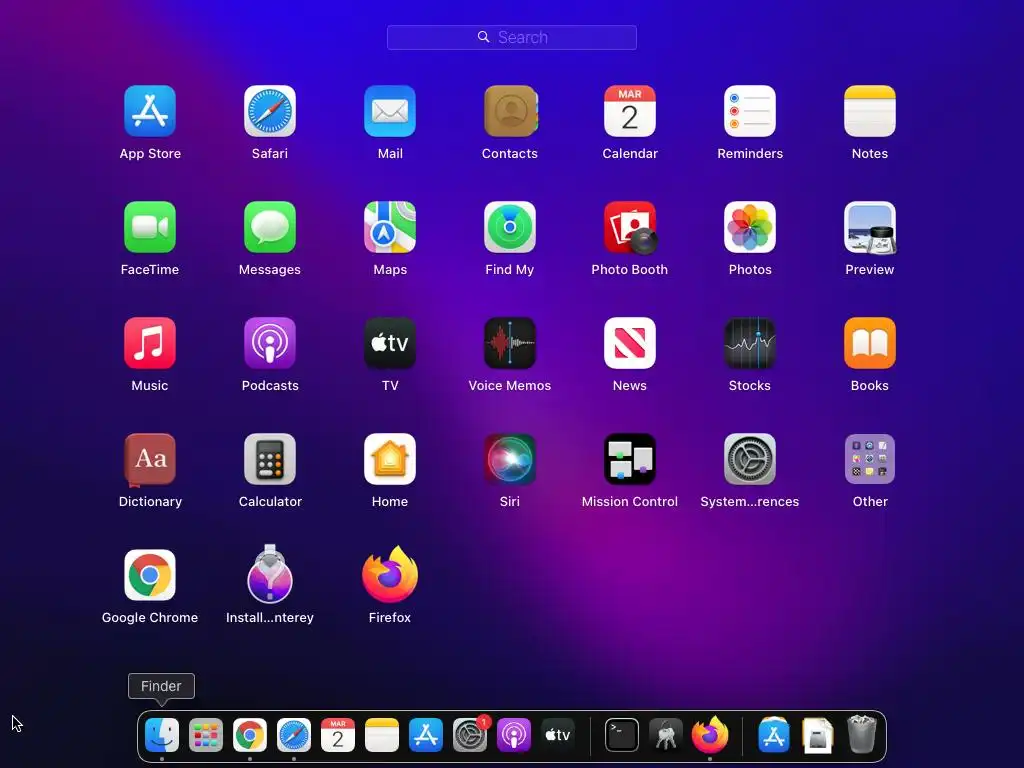Open the App Store in Launchpad
This screenshot has height=768, width=1024.
click(150, 111)
